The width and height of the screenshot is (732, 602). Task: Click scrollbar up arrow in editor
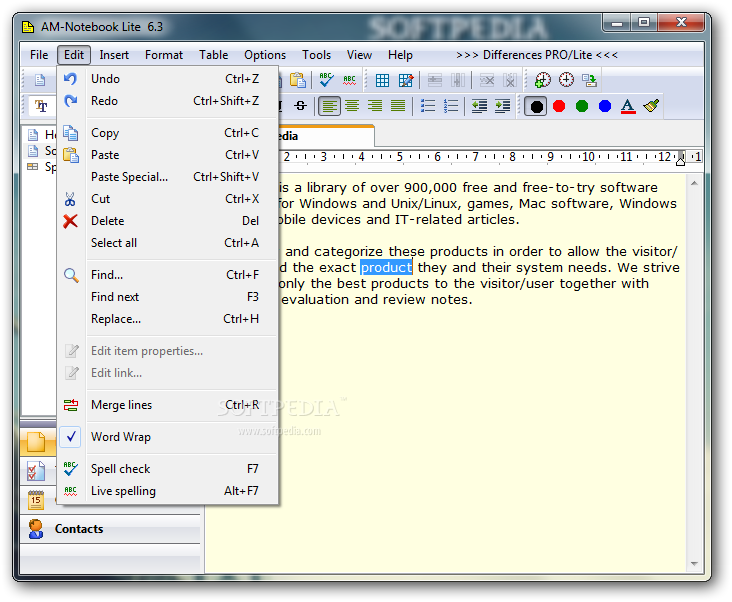(694, 183)
